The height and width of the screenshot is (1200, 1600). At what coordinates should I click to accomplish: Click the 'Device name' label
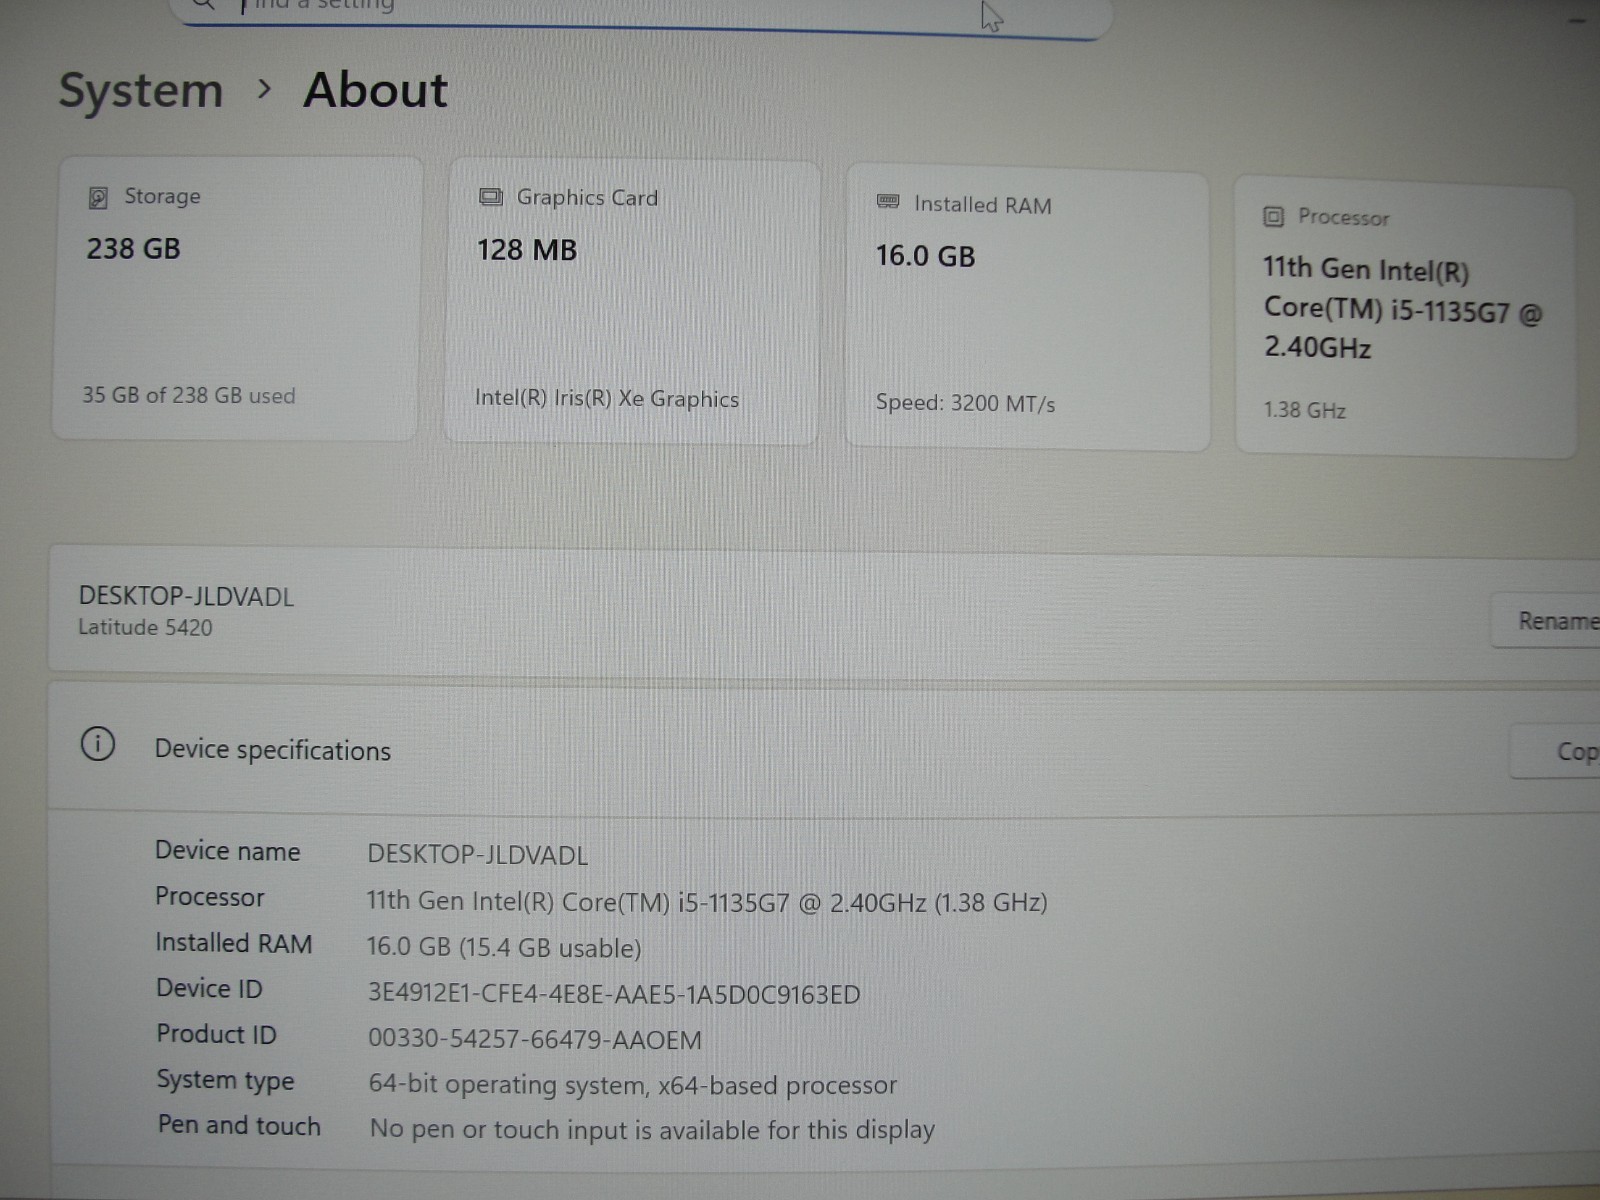pos(228,851)
